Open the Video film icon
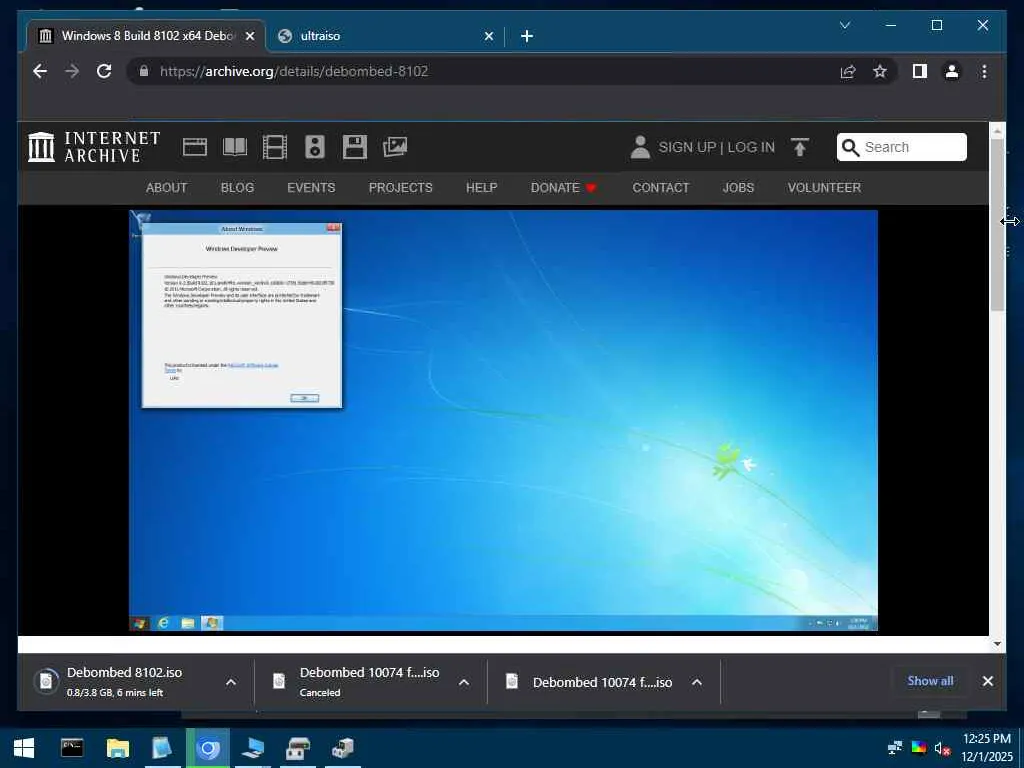This screenshot has width=1024, height=768. (x=274, y=147)
